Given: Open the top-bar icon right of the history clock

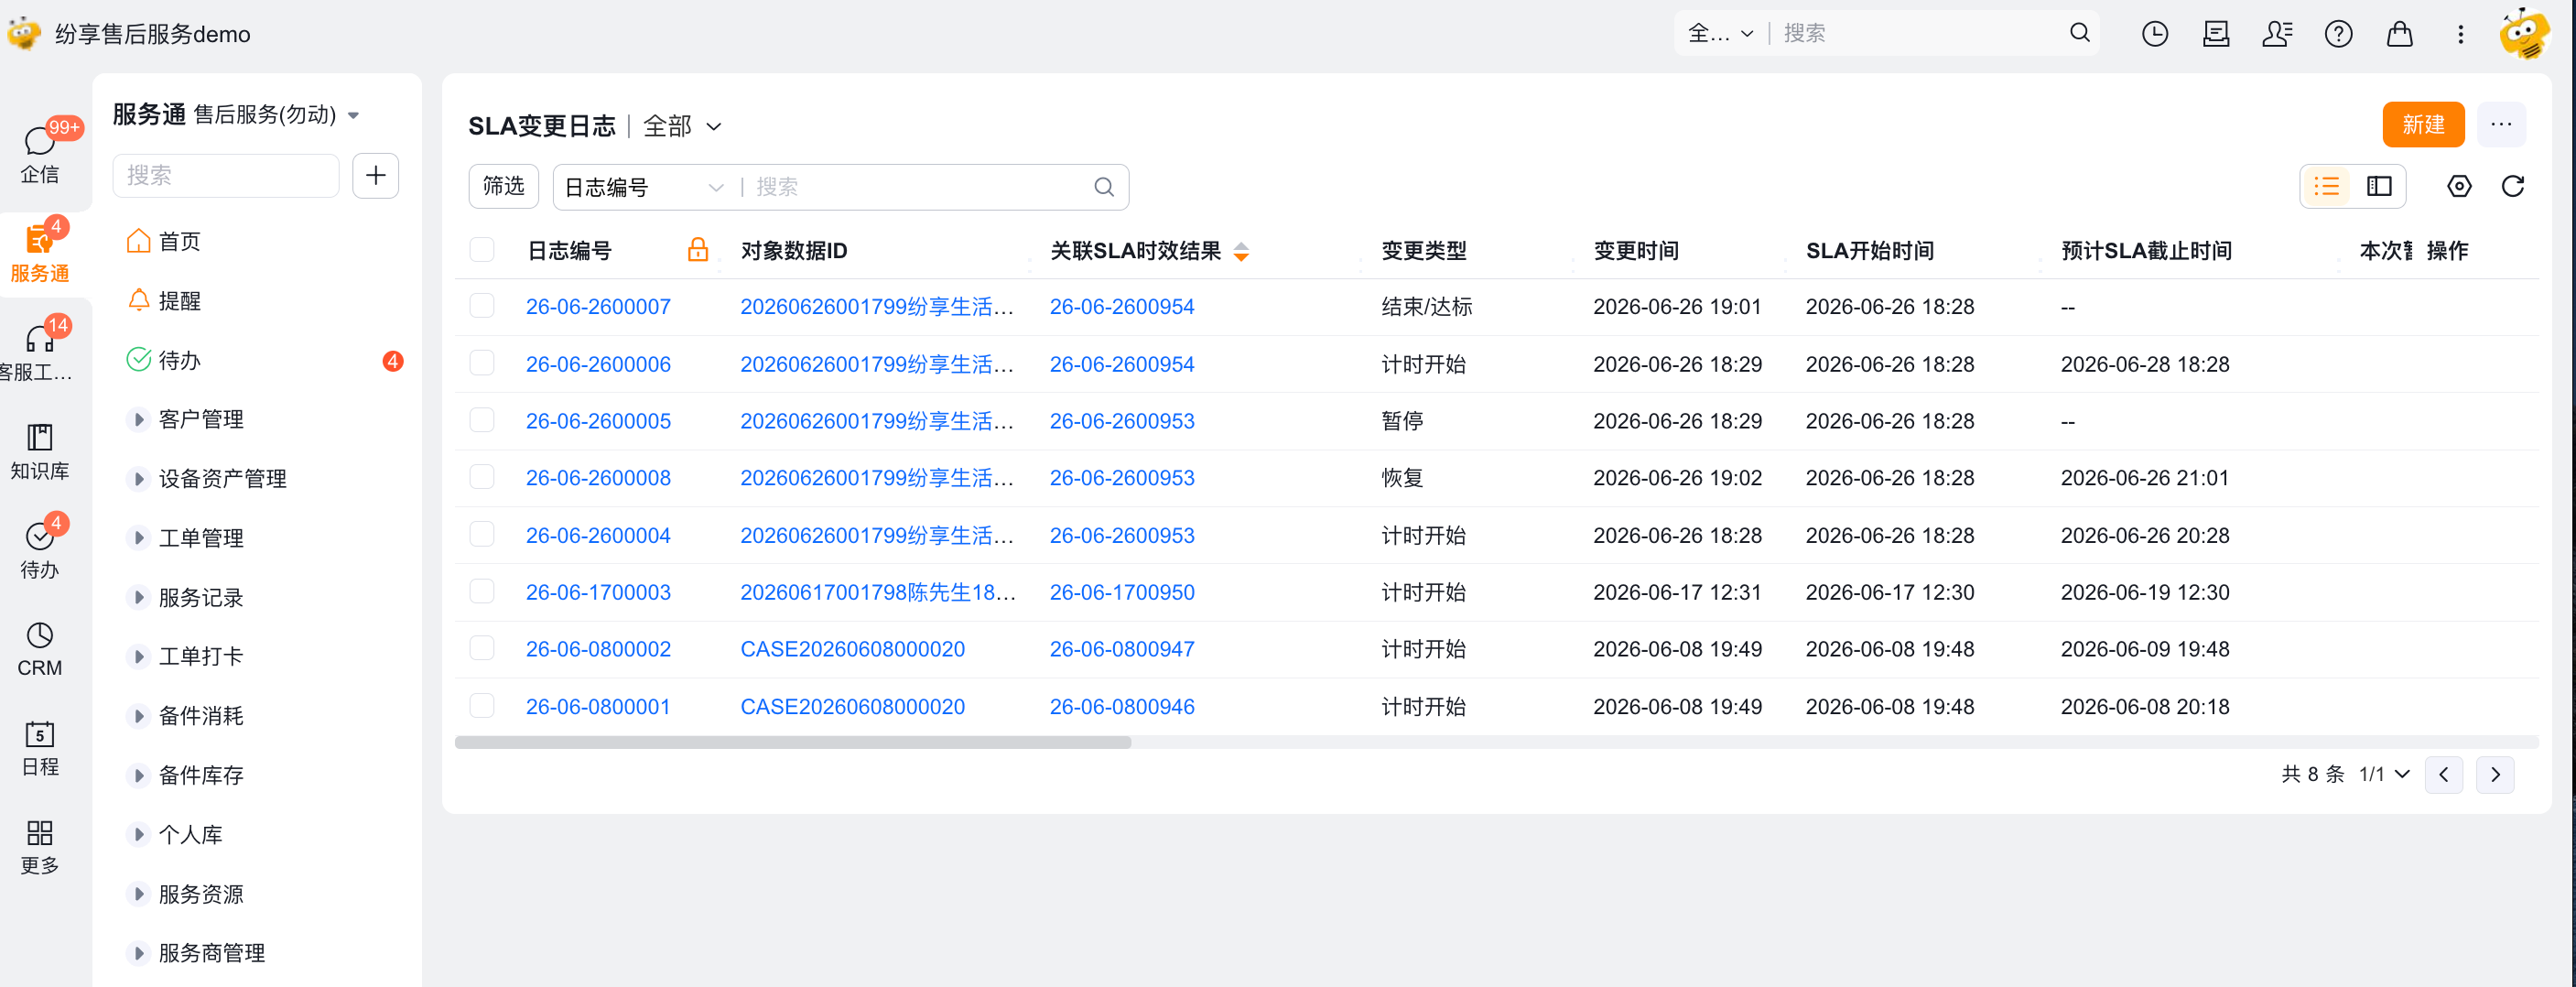Looking at the screenshot, I should (x=2216, y=34).
